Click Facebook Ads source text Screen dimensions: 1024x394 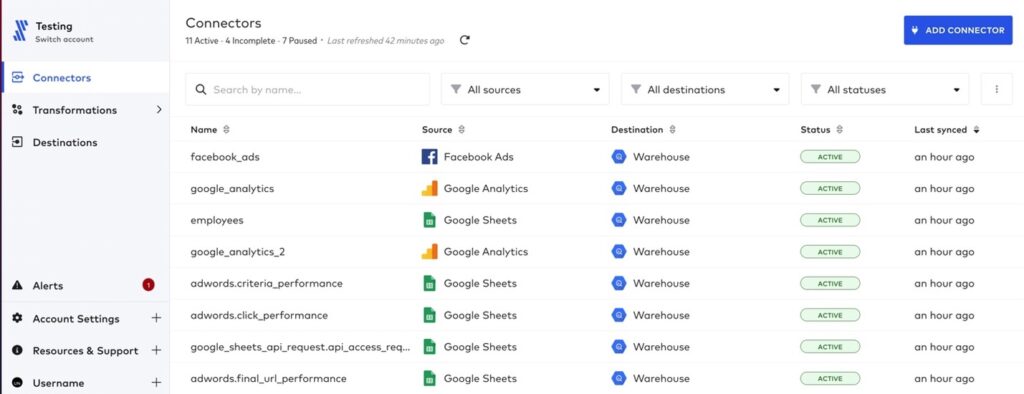coord(479,157)
